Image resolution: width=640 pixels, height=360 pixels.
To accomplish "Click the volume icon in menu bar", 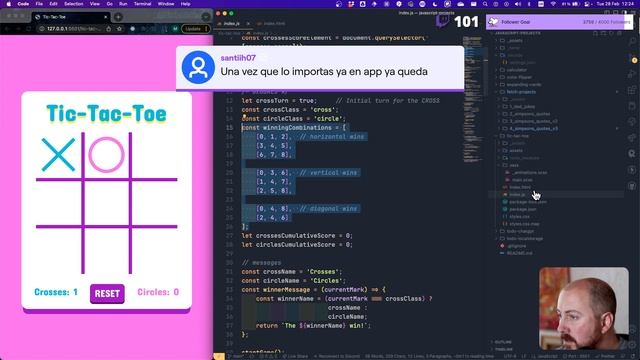I will pos(518,4).
